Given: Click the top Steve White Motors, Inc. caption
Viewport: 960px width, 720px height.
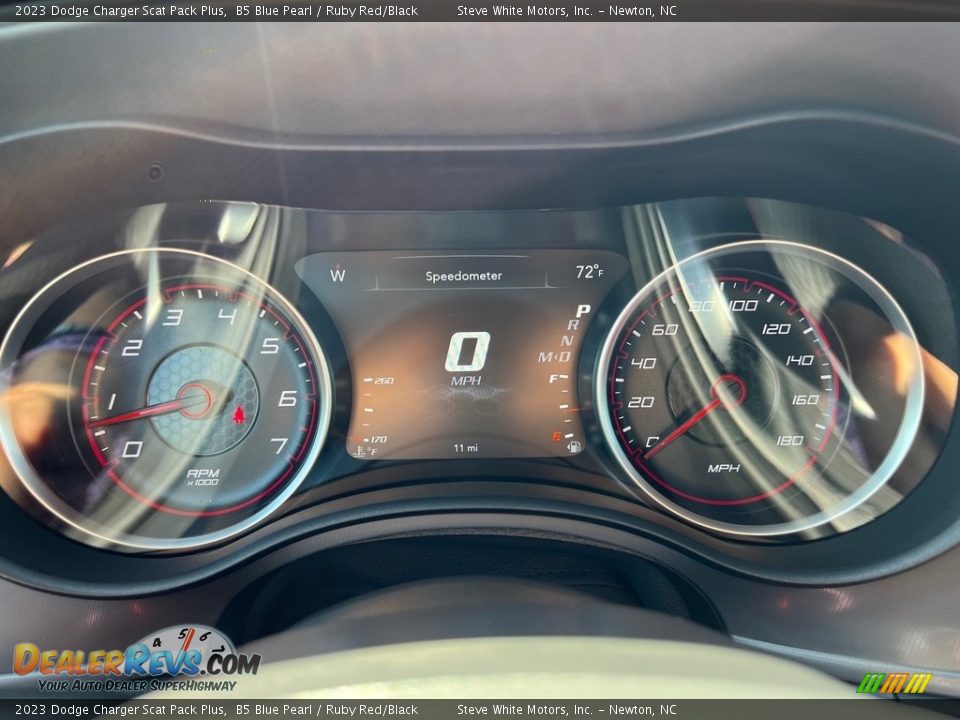Looking at the screenshot, I should point(566,10).
